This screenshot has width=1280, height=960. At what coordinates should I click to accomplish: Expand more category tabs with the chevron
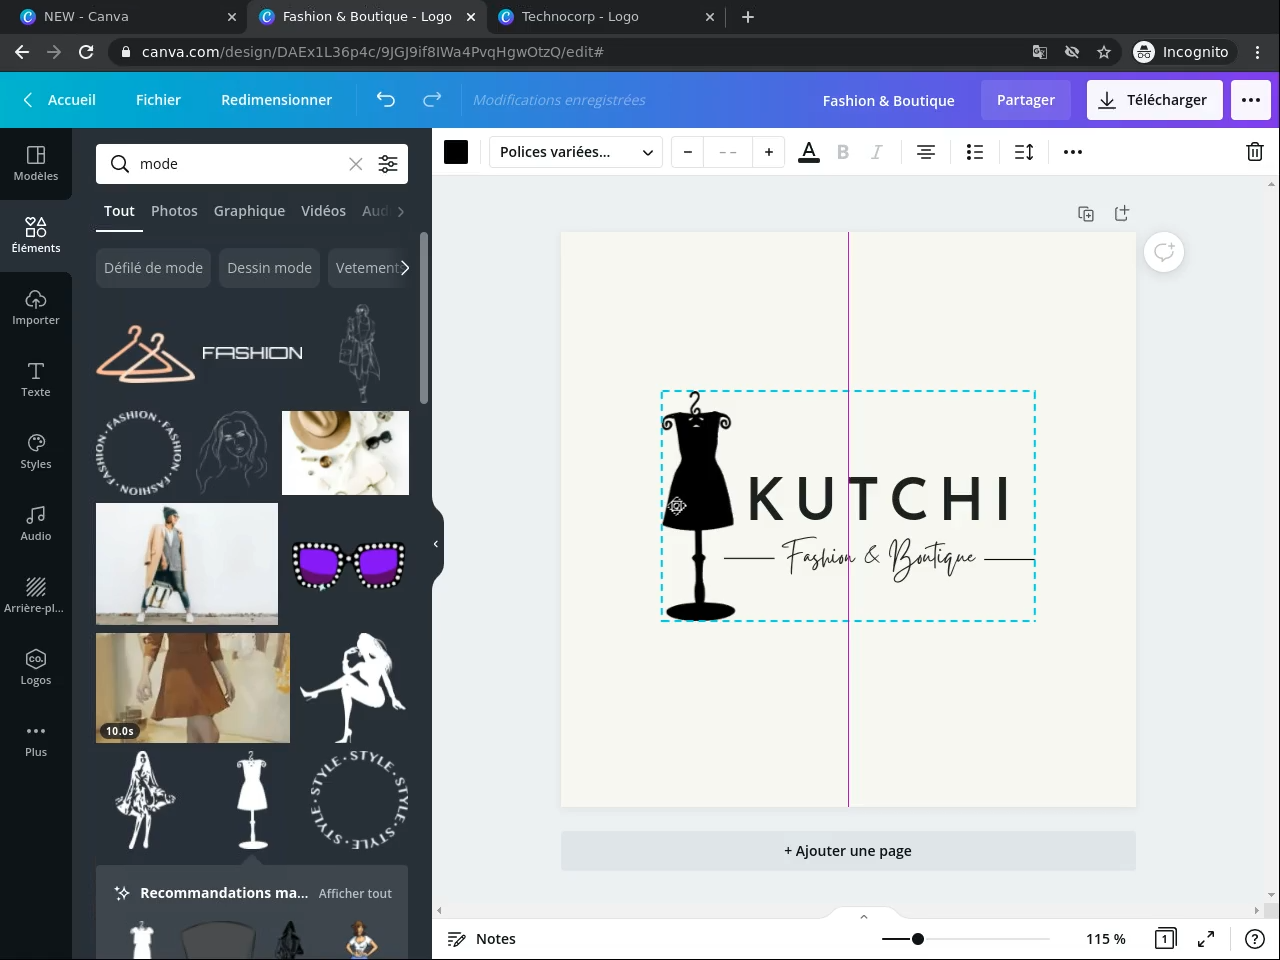[x=401, y=211]
